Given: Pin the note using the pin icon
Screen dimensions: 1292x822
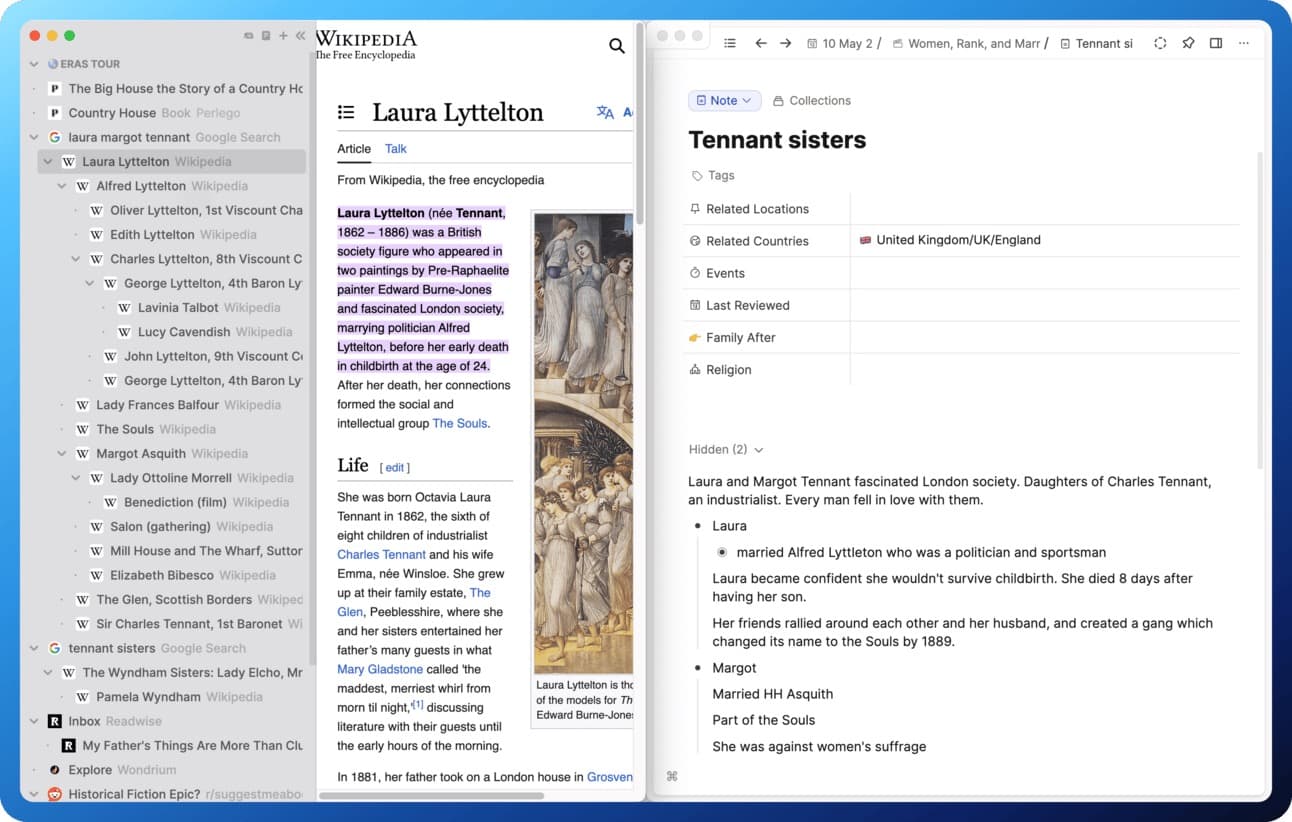Looking at the screenshot, I should coord(1188,44).
